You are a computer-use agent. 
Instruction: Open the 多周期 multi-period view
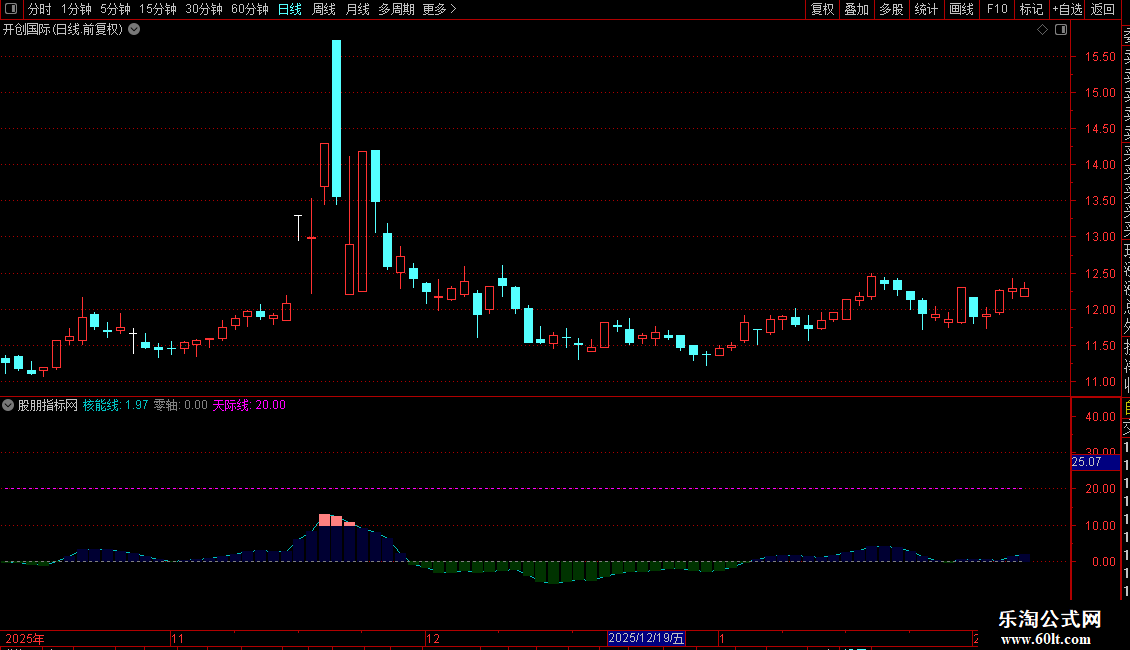point(396,9)
